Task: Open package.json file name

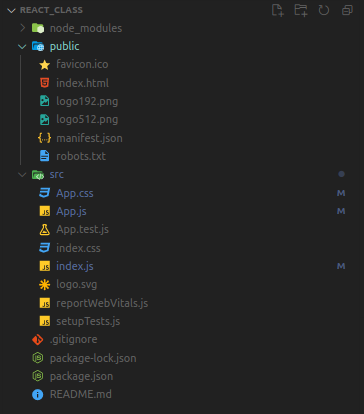Action: click(x=81, y=377)
